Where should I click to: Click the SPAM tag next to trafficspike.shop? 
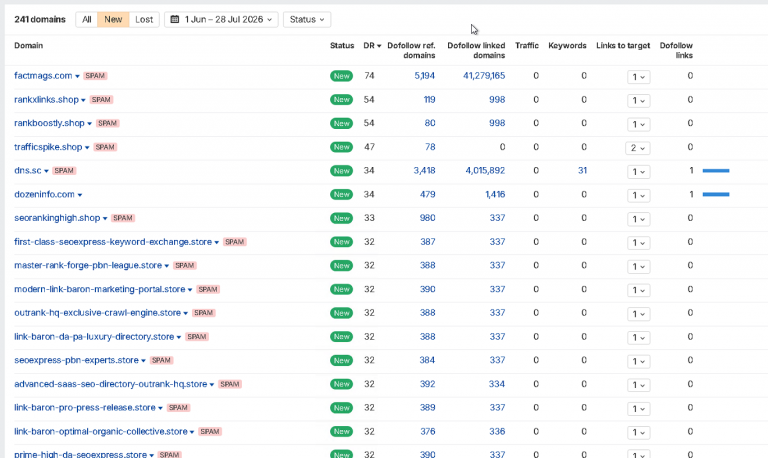point(105,147)
